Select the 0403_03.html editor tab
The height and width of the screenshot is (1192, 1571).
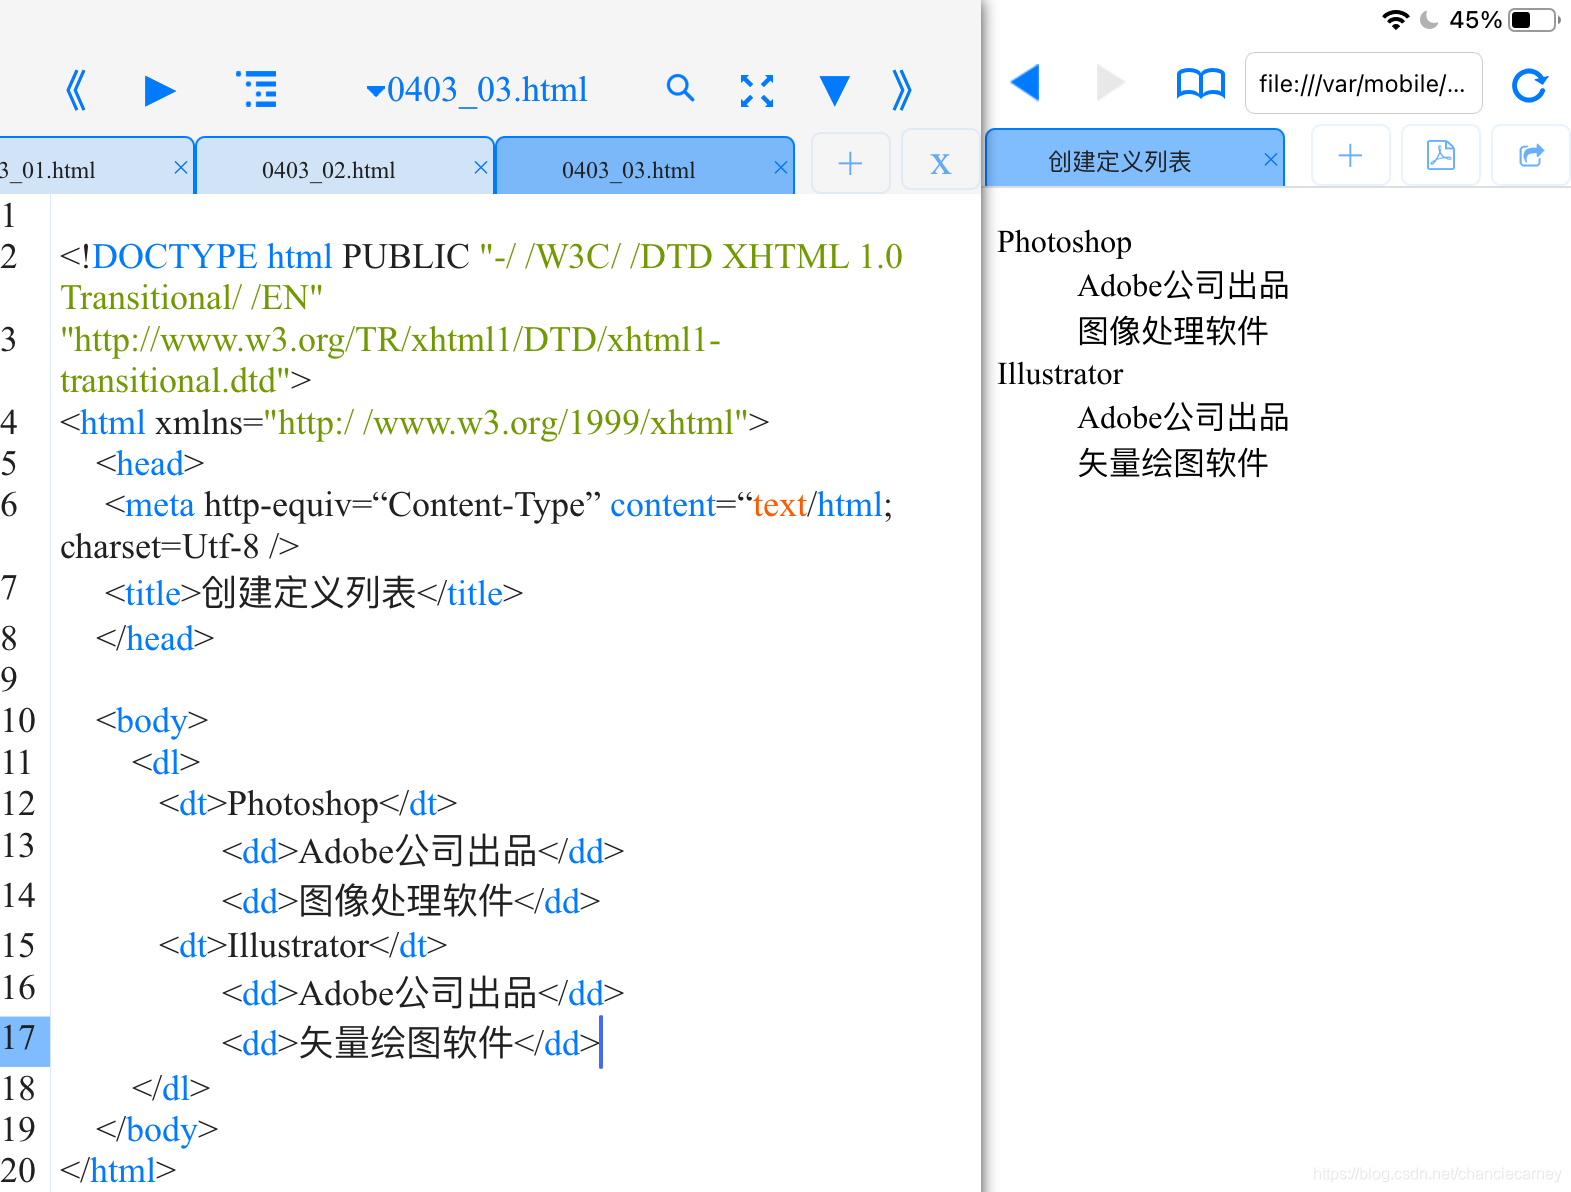(629, 169)
